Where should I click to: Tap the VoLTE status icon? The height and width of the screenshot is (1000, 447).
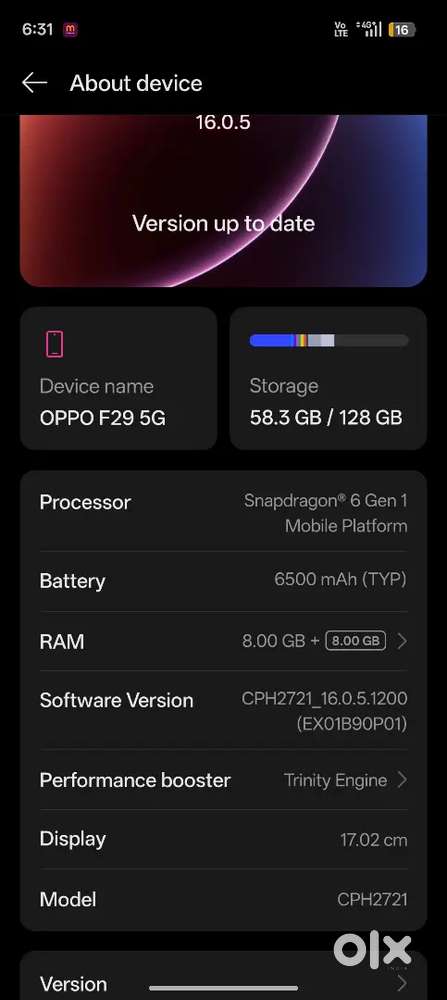click(341, 29)
